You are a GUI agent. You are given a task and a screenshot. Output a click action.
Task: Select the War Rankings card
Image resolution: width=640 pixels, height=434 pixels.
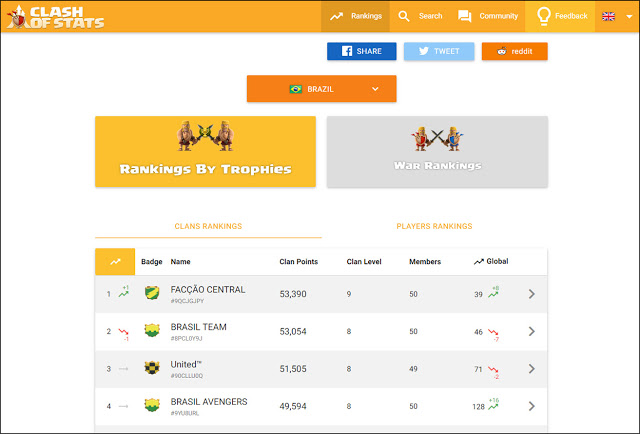pyautogui.click(x=437, y=151)
